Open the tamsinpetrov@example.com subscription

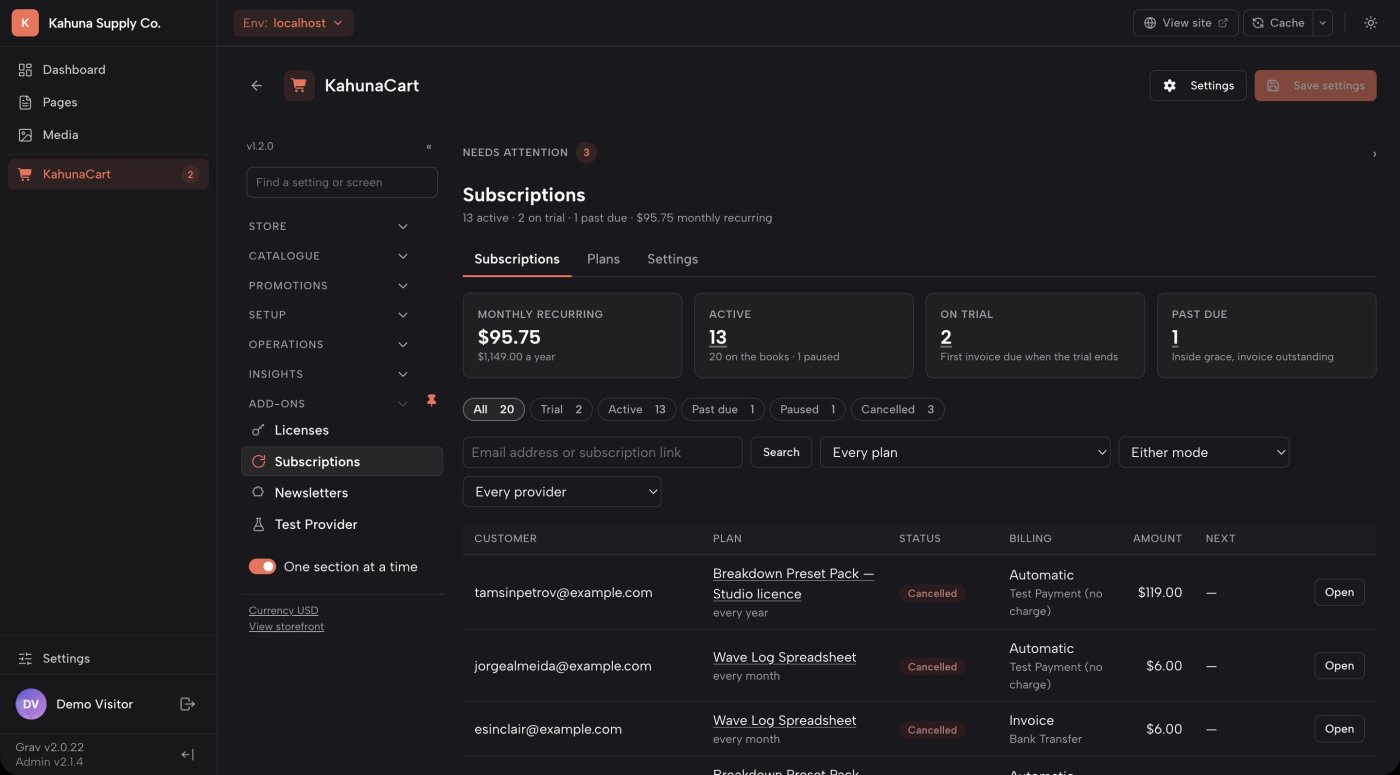1339,592
